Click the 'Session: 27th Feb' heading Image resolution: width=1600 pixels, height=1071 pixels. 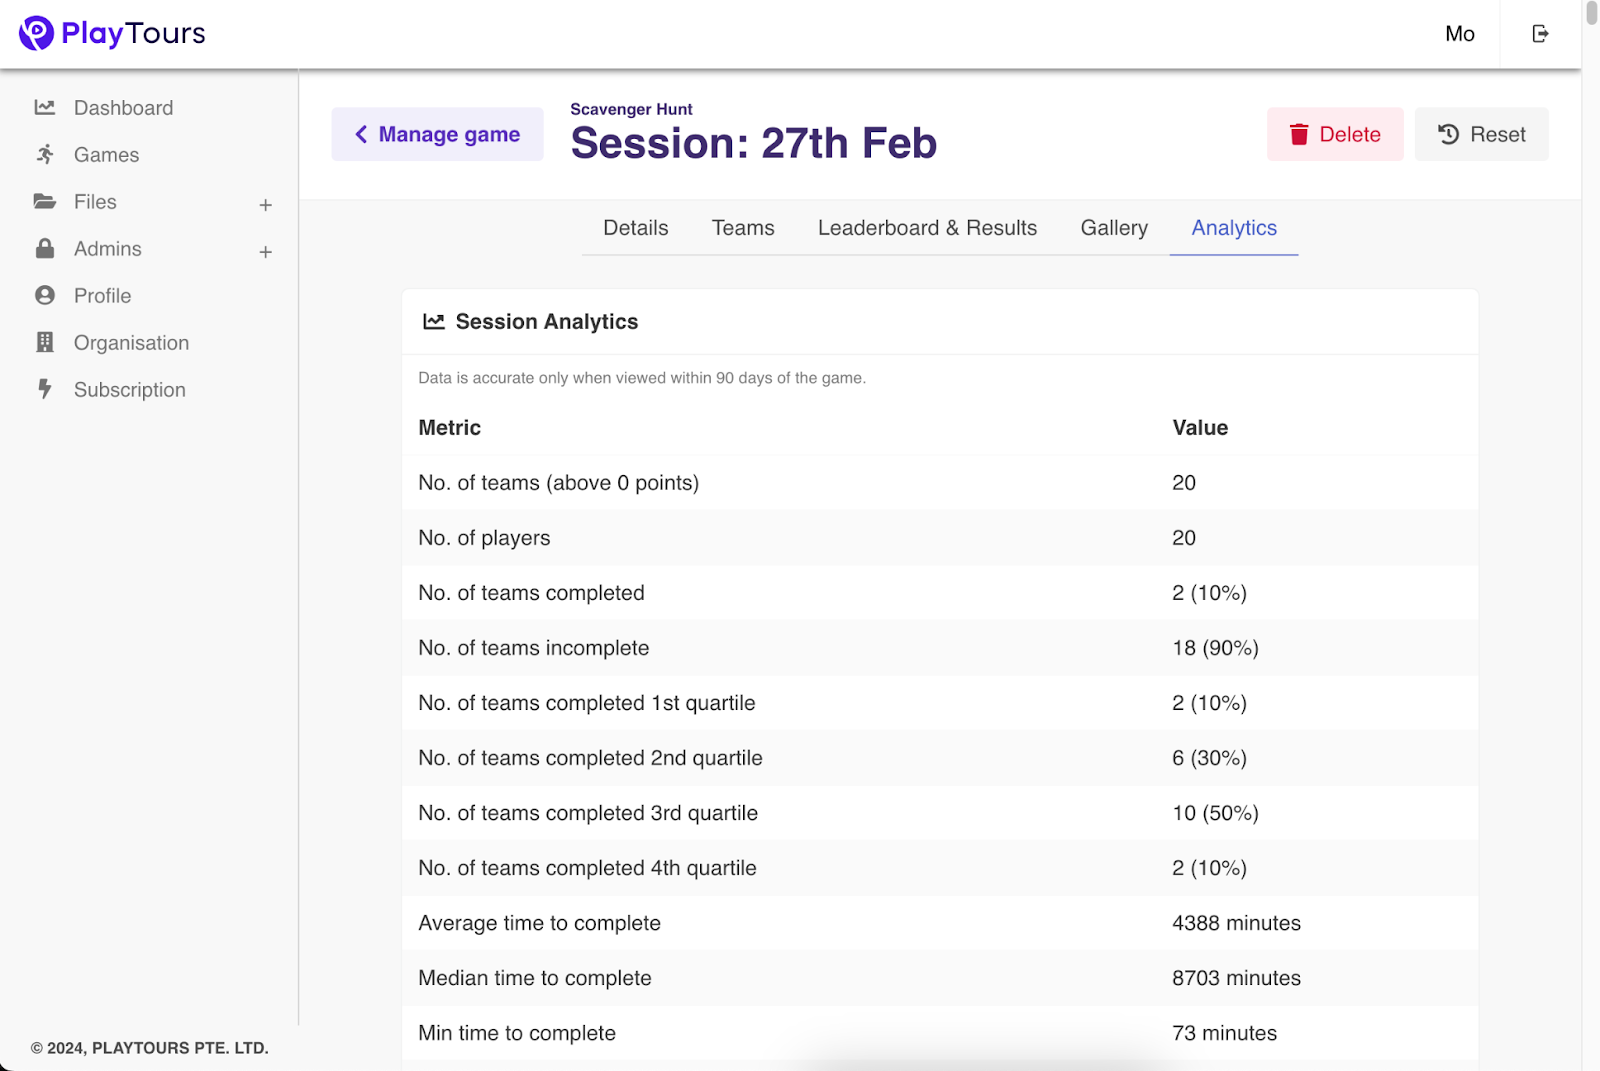coord(753,143)
